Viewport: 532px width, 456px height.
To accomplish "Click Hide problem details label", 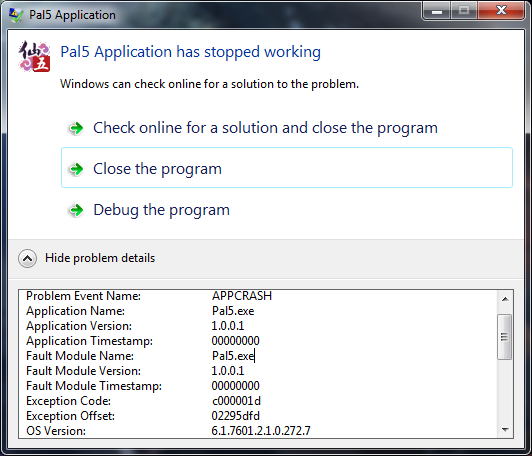I will [100, 258].
